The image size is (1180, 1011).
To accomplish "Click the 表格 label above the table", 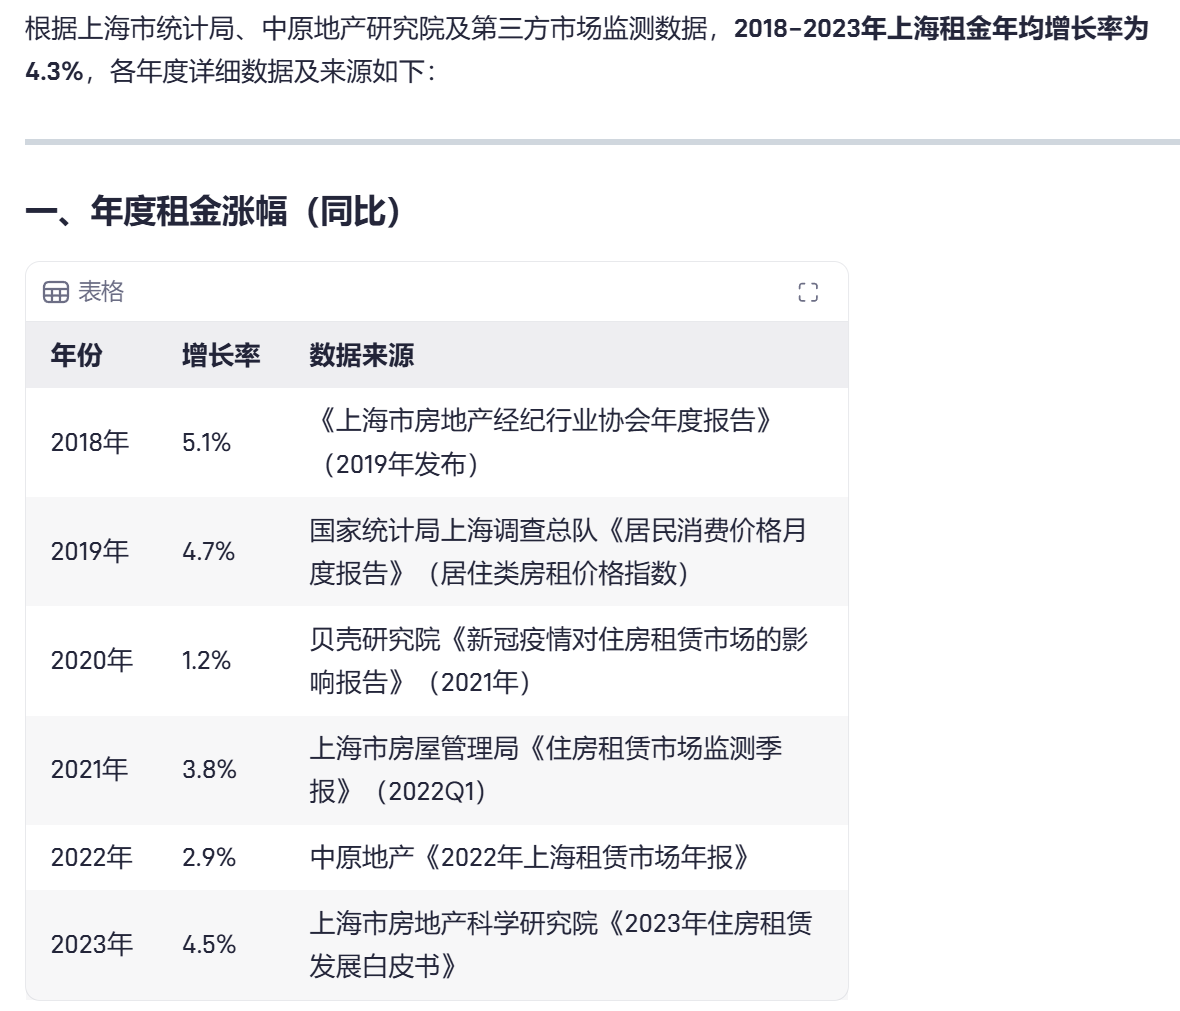I will 101,292.
